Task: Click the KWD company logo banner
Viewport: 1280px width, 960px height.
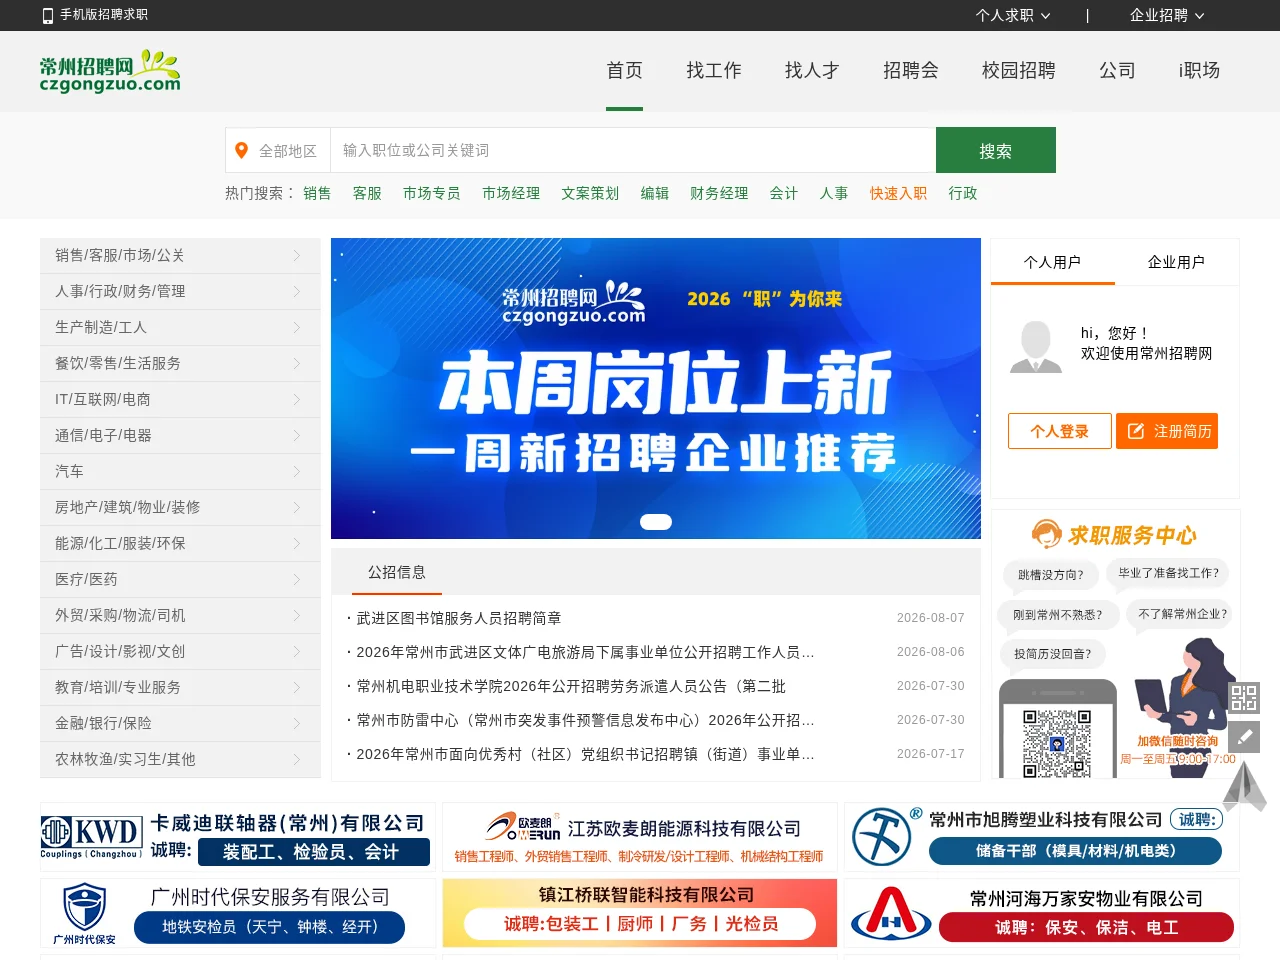Action: click(238, 837)
